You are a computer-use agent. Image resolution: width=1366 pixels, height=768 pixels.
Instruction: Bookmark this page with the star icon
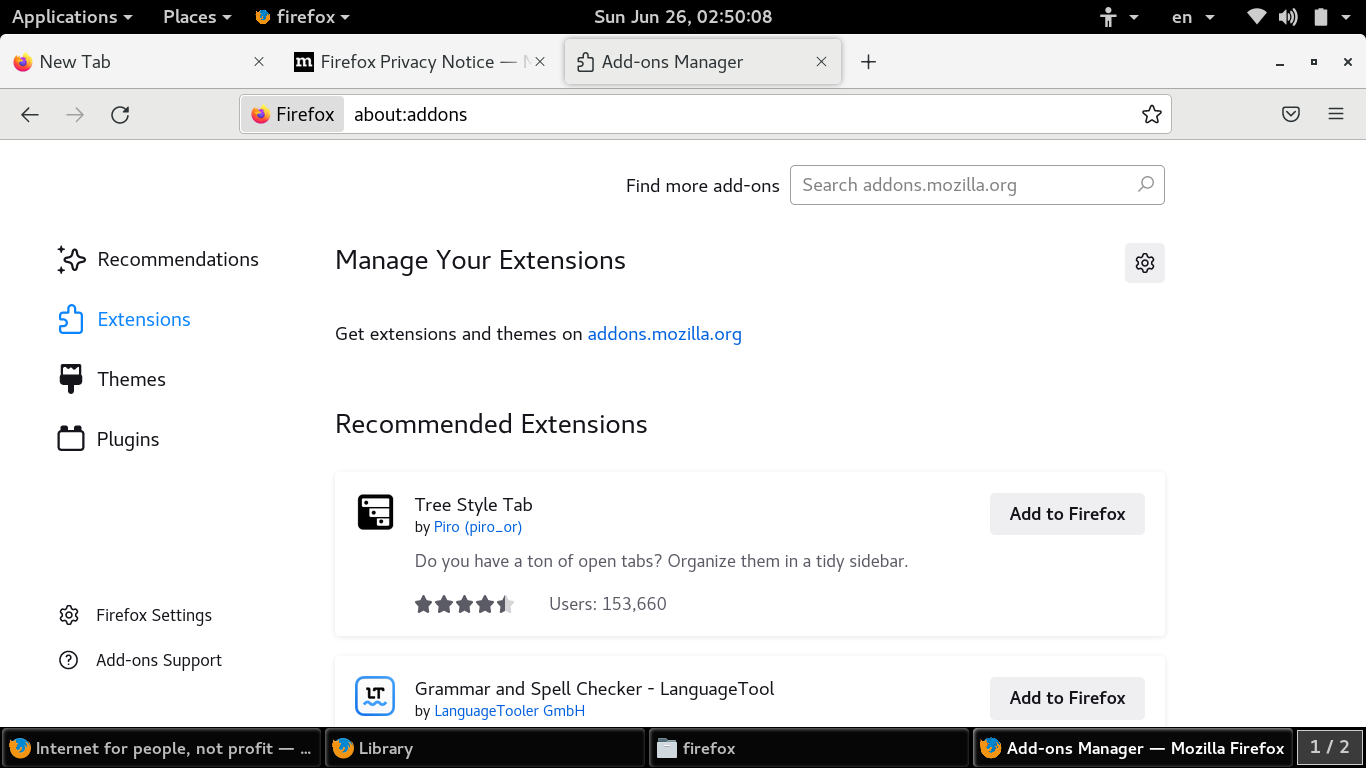[1152, 114]
